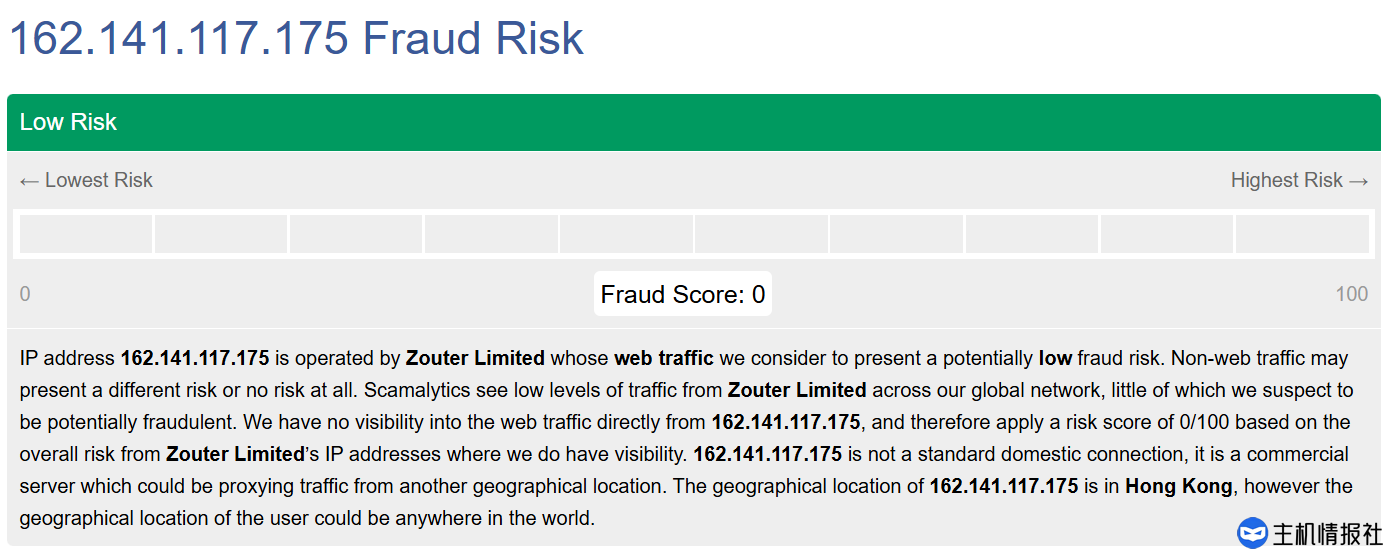Click the seventh segment of the risk bar
The image size is (1385, 551).
896,234
